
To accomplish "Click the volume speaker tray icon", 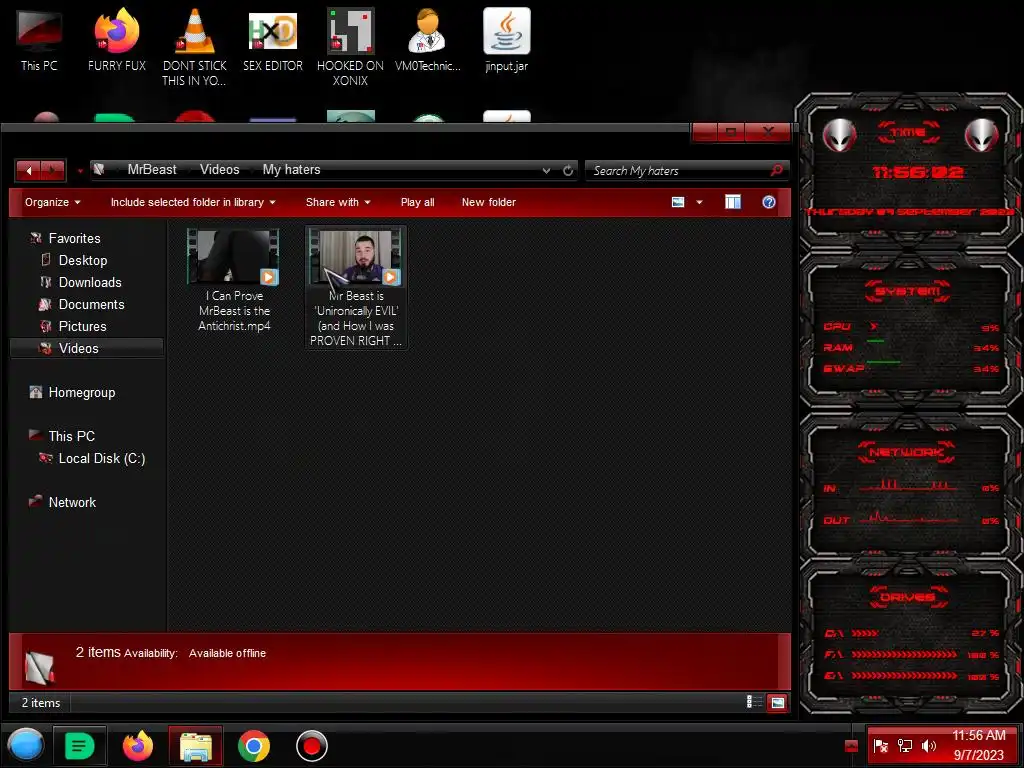I will coord(929,746).
